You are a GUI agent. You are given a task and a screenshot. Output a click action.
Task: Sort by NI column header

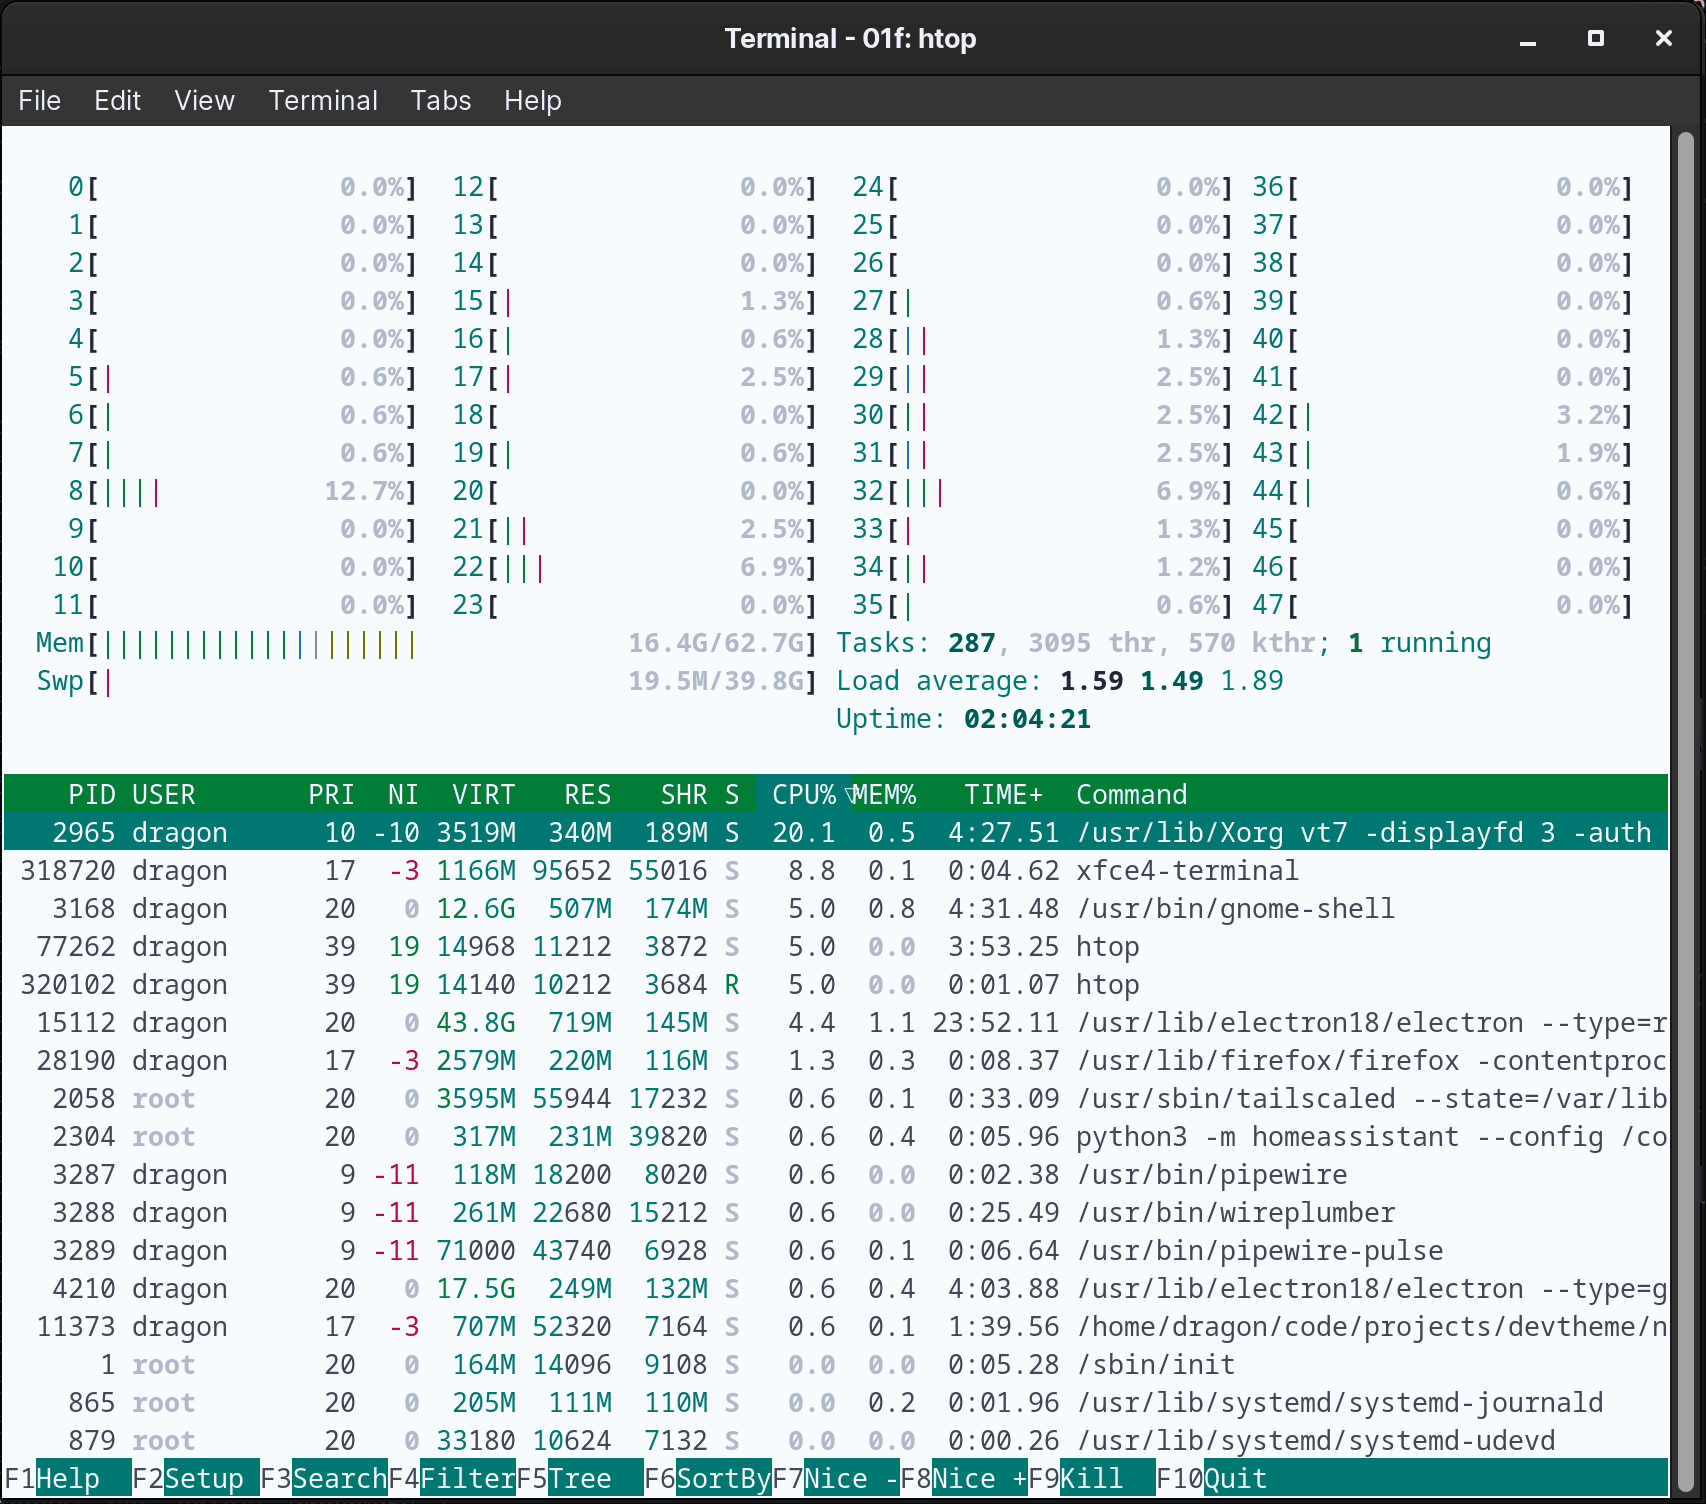point(403,794)
